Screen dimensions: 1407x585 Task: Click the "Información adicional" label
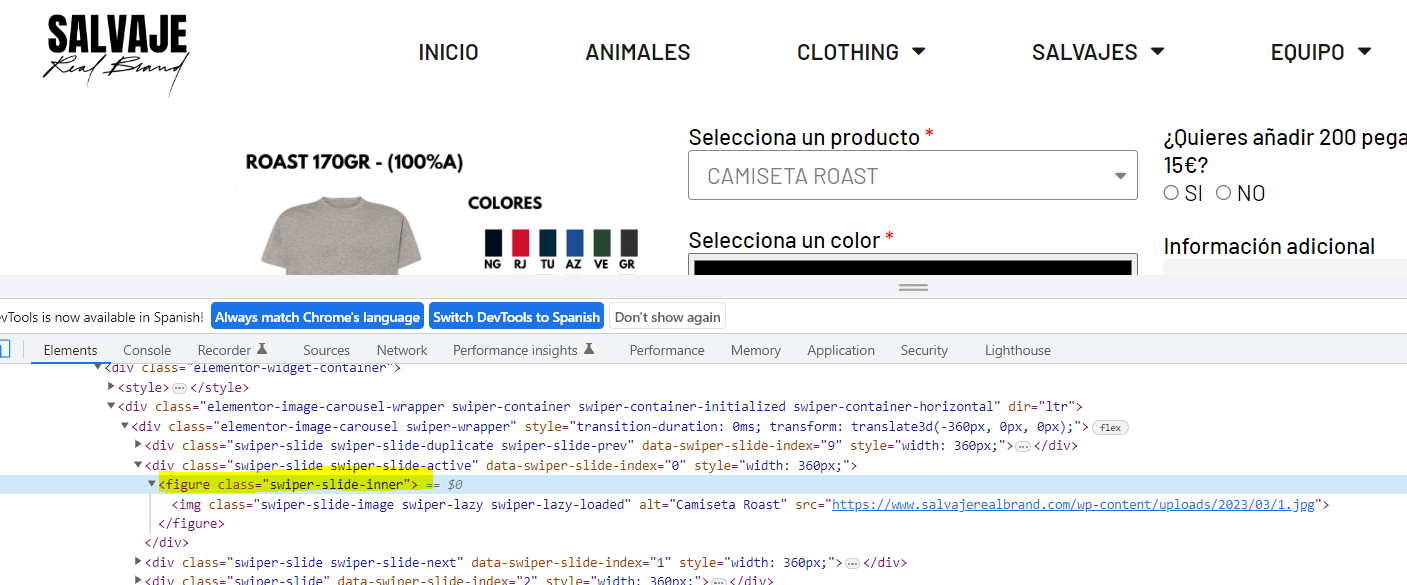[1269, 247]
